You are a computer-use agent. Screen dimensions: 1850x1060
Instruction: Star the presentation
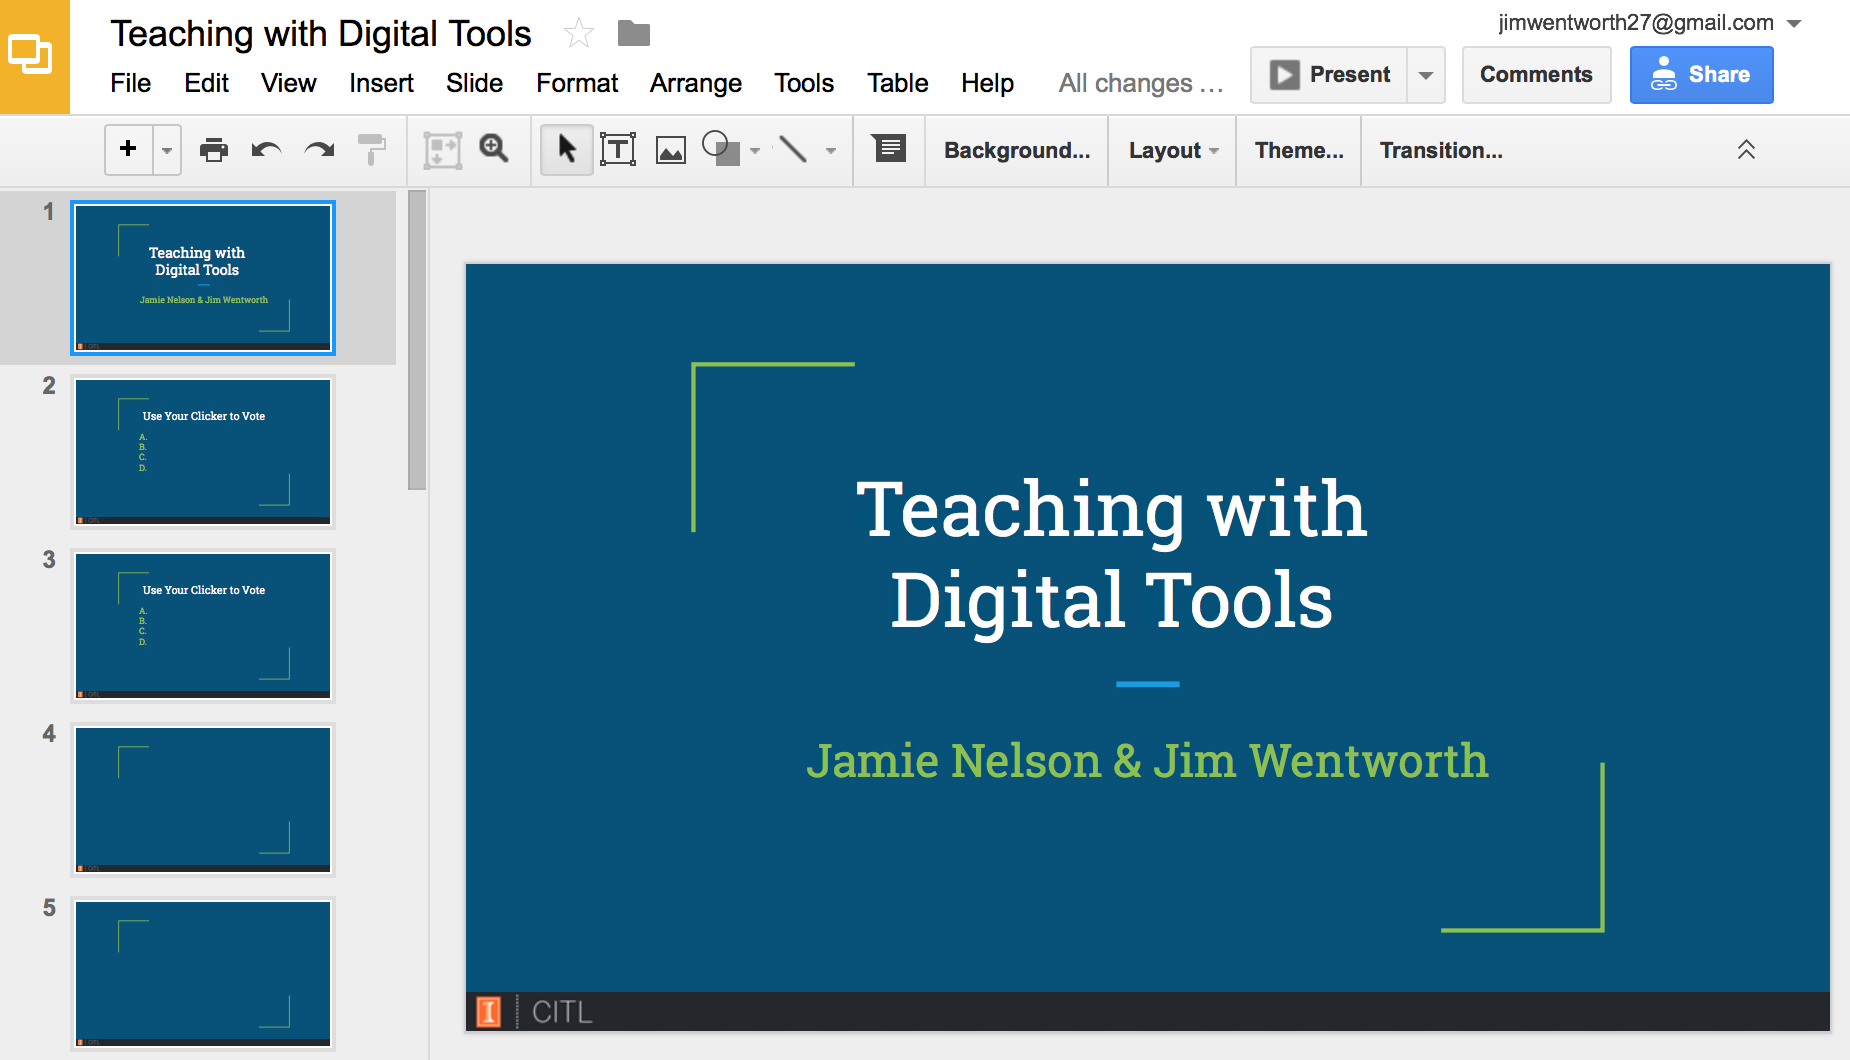point(578,32)
